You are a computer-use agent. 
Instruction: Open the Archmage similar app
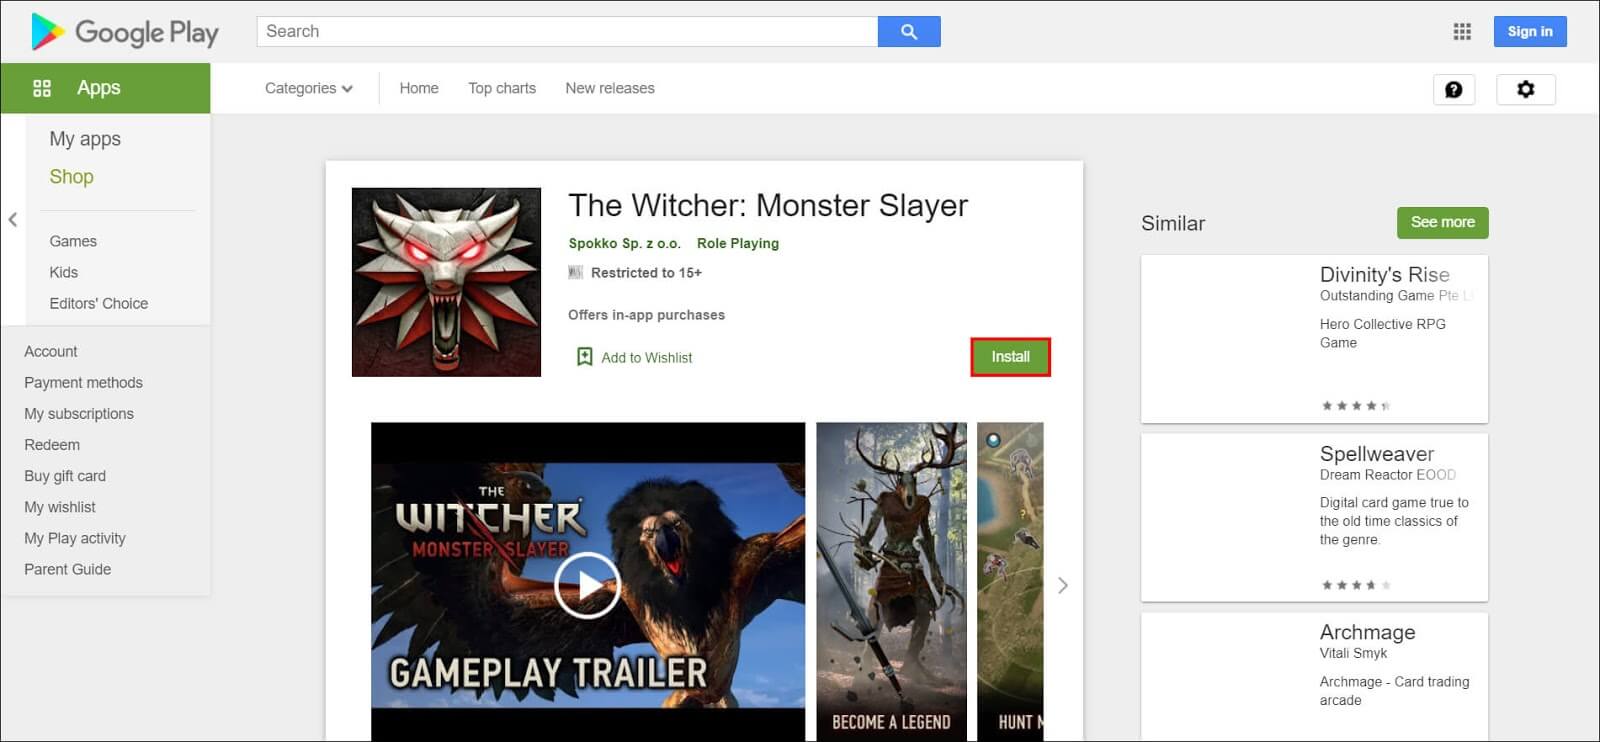click(x=1314, y=677)
